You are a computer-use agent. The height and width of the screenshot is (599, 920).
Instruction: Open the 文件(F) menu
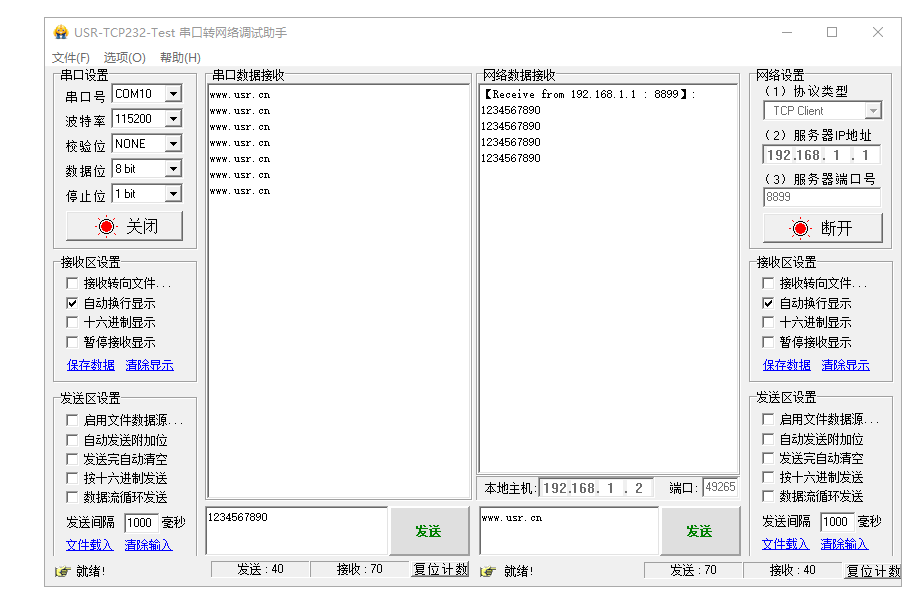click(71, 58)
